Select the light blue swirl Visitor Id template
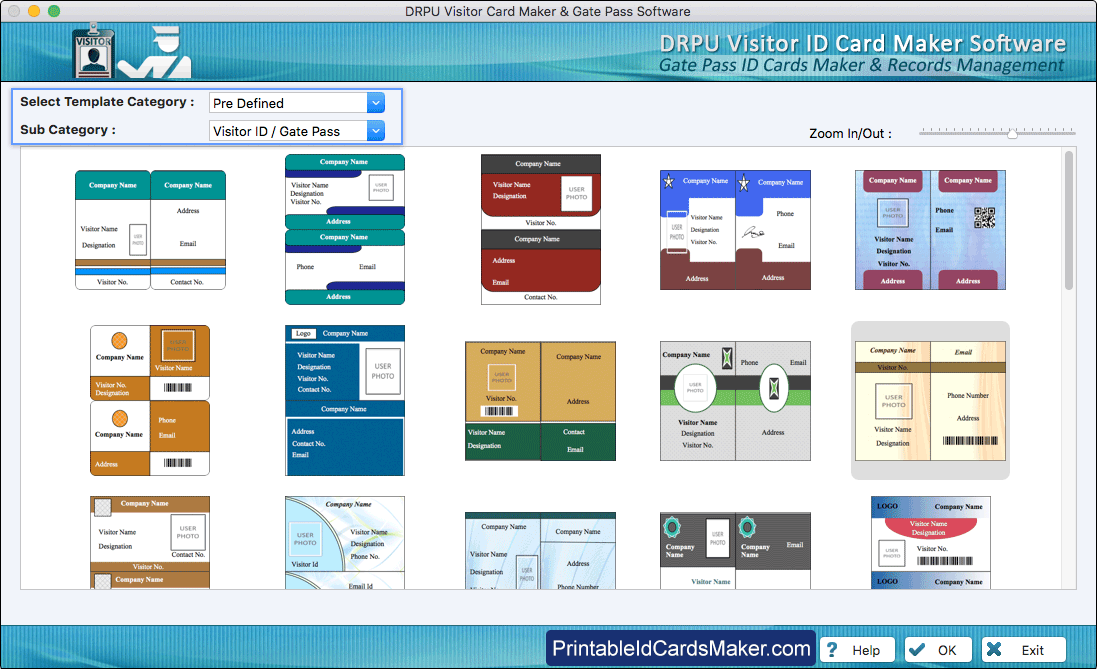 click(x=345, y=542)
